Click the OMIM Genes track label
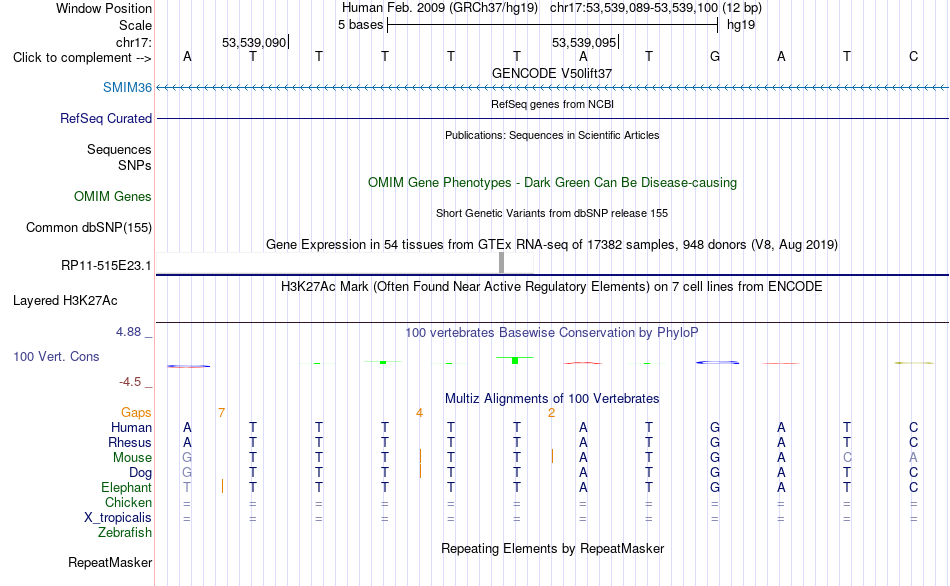 pos(113,196)
